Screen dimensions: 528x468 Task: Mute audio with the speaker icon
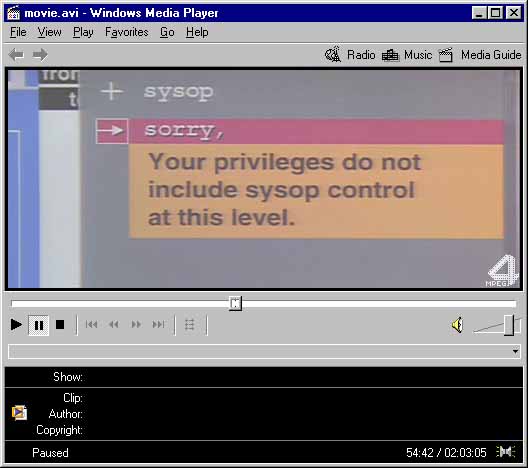458,325
